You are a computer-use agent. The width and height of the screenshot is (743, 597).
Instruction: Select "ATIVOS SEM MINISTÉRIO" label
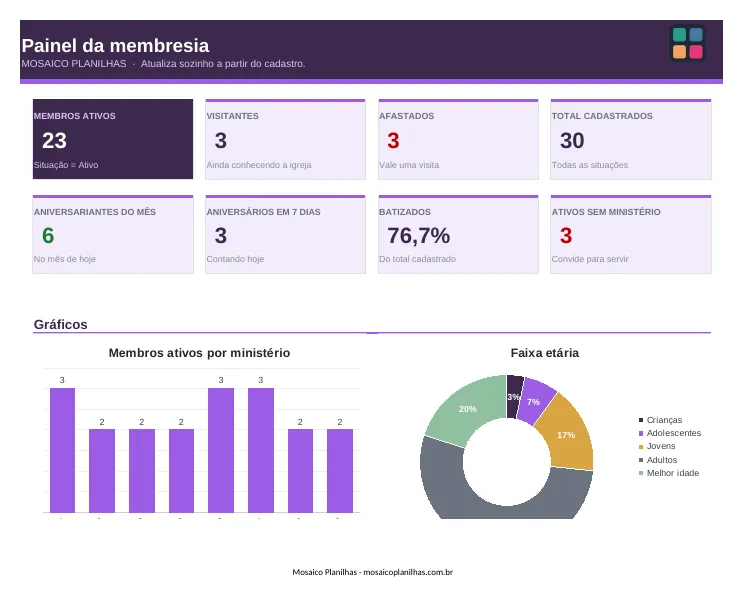[606, 212]
